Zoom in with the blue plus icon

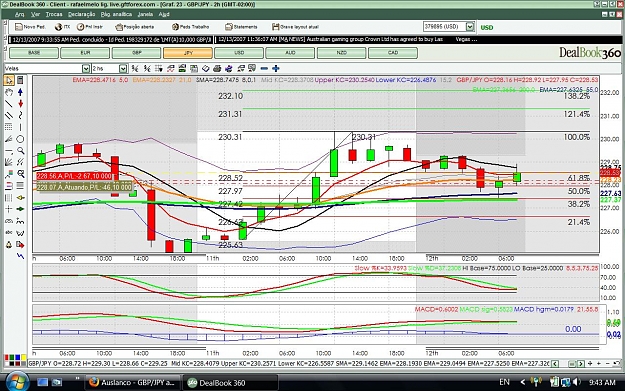pos(275,69)
